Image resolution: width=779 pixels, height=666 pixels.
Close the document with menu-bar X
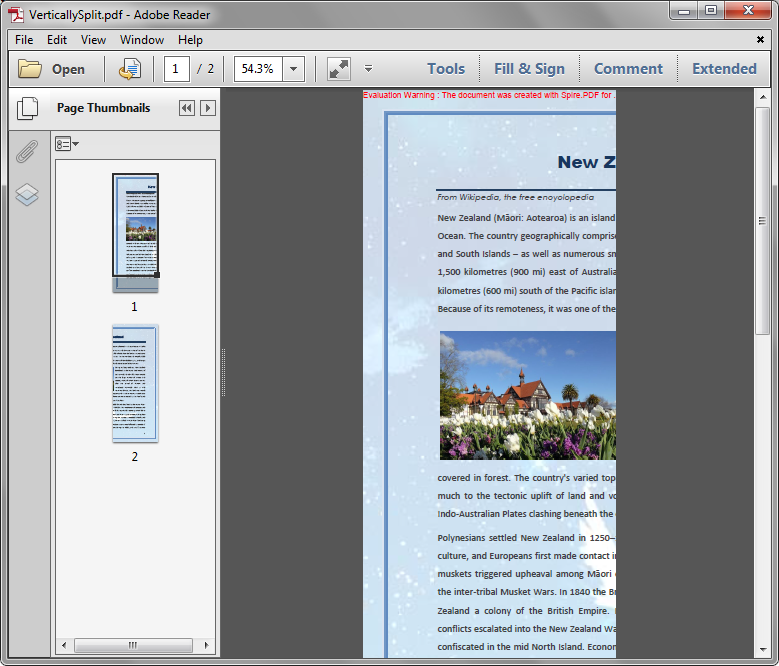[760, 40]
